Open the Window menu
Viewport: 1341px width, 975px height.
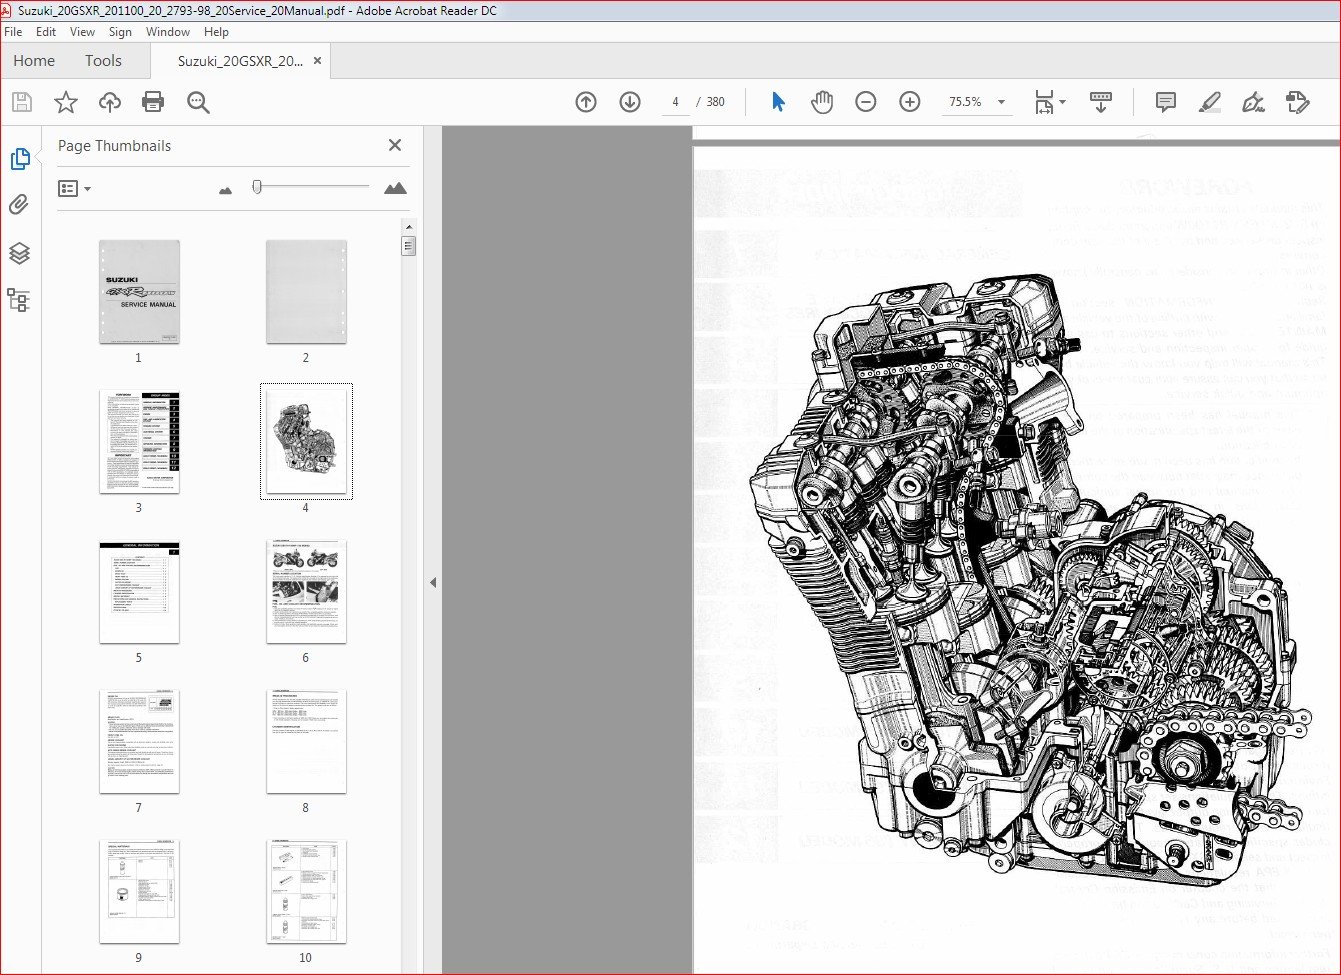coord(168,32)
